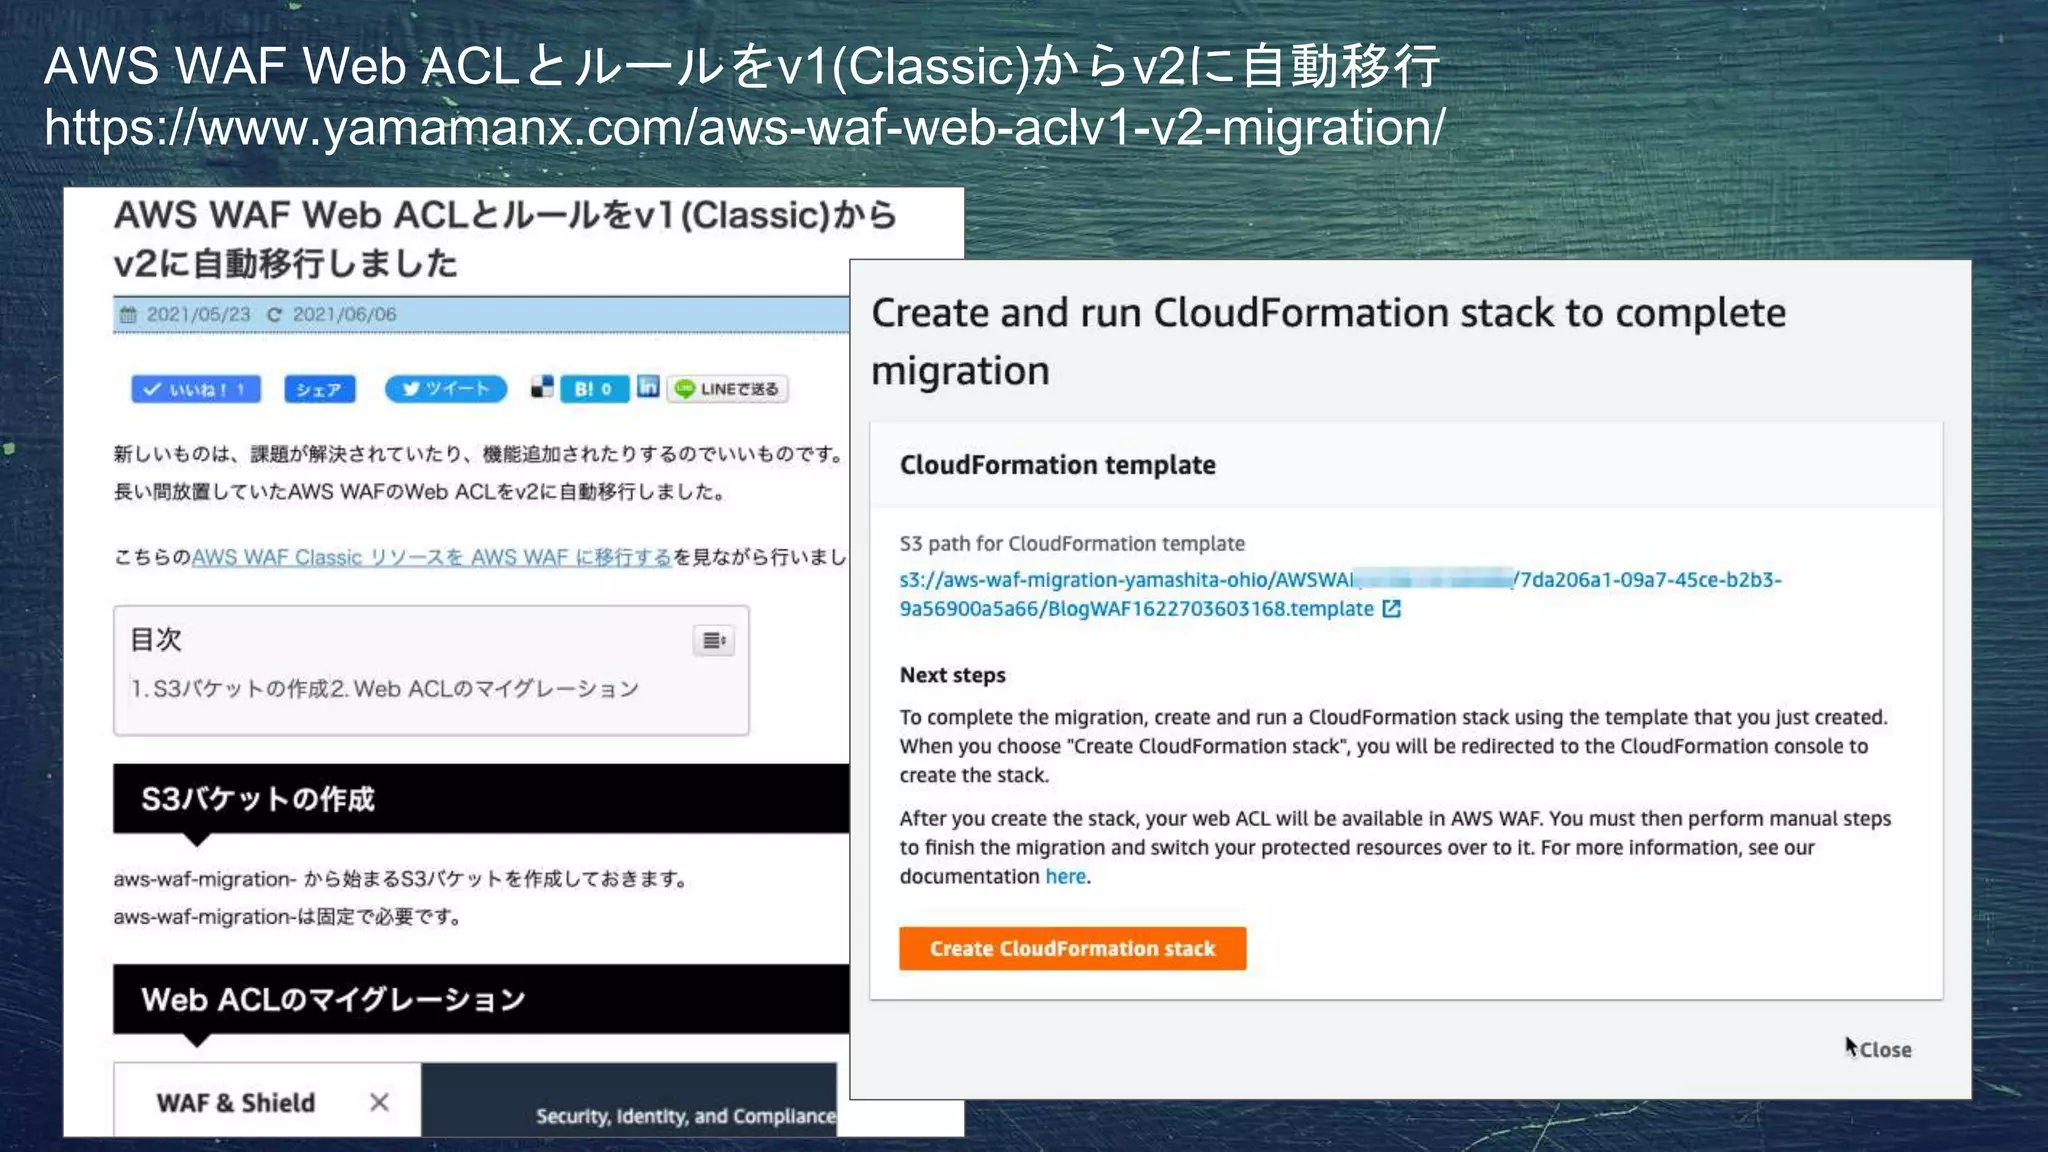The width and height of the screenshot is (2048, 1152).
Task: Click the CloudFormation template panel header
Action: click(1406, 465)
